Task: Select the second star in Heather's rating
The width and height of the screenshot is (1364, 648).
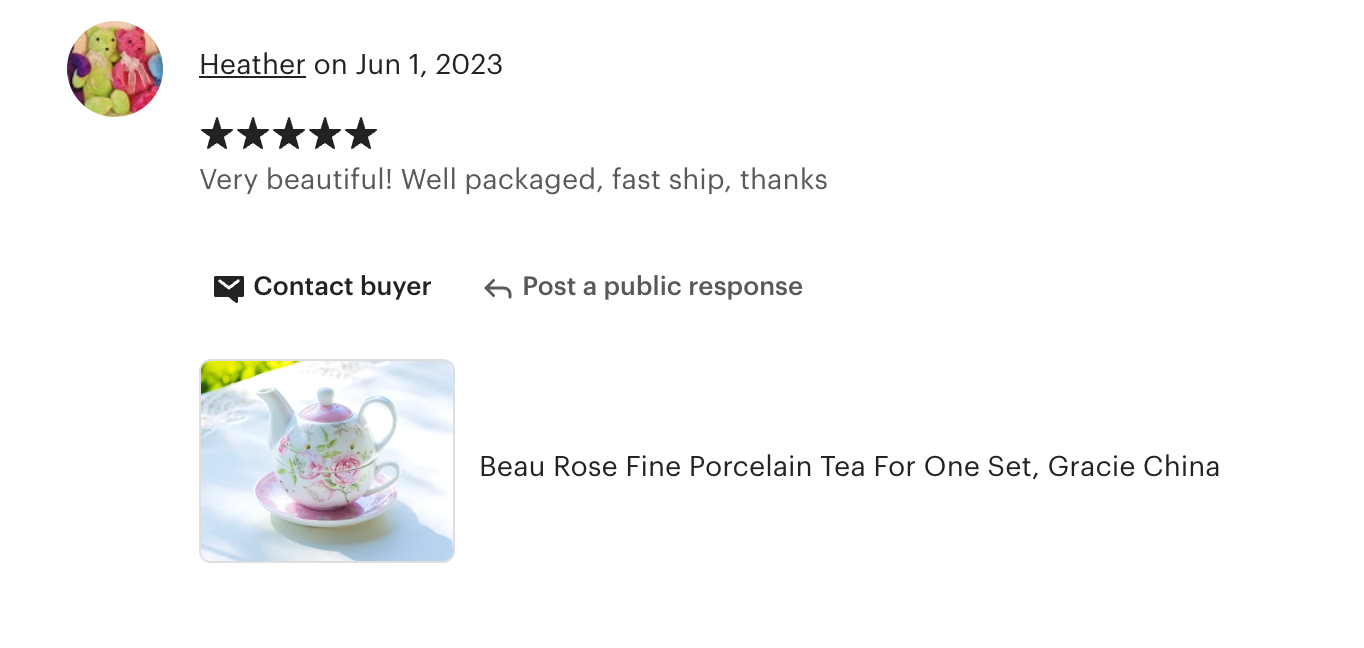Action: [251, 133]
